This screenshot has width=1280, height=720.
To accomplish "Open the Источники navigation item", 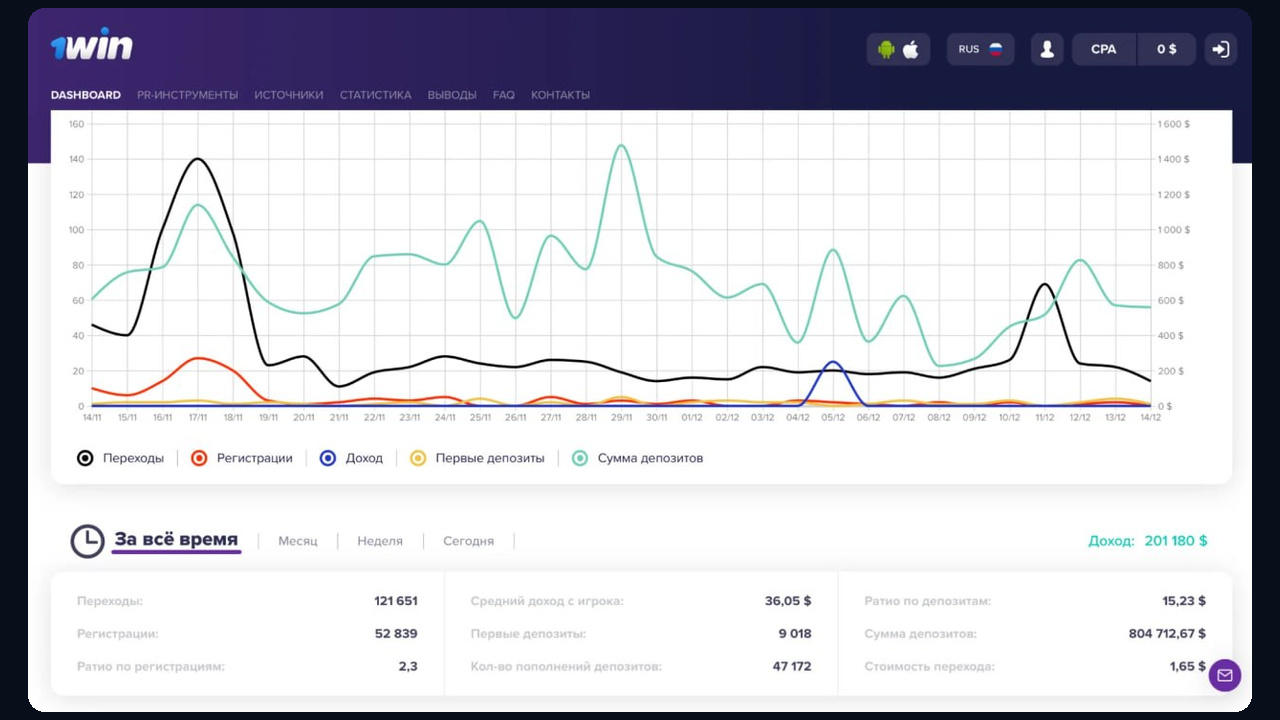I will pyautogui.click(x=289, y=95).
